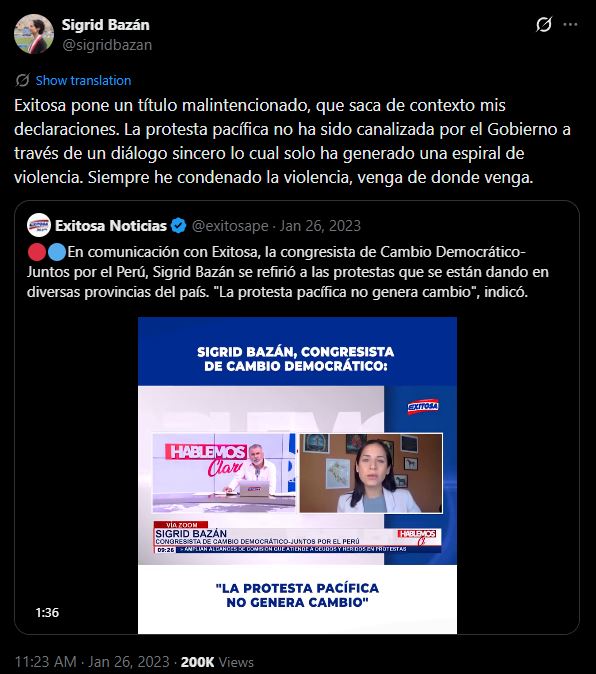Open Sigrid Bazán display name link
Viewport: 596px width, 674px height.
(x=105, y=25)
